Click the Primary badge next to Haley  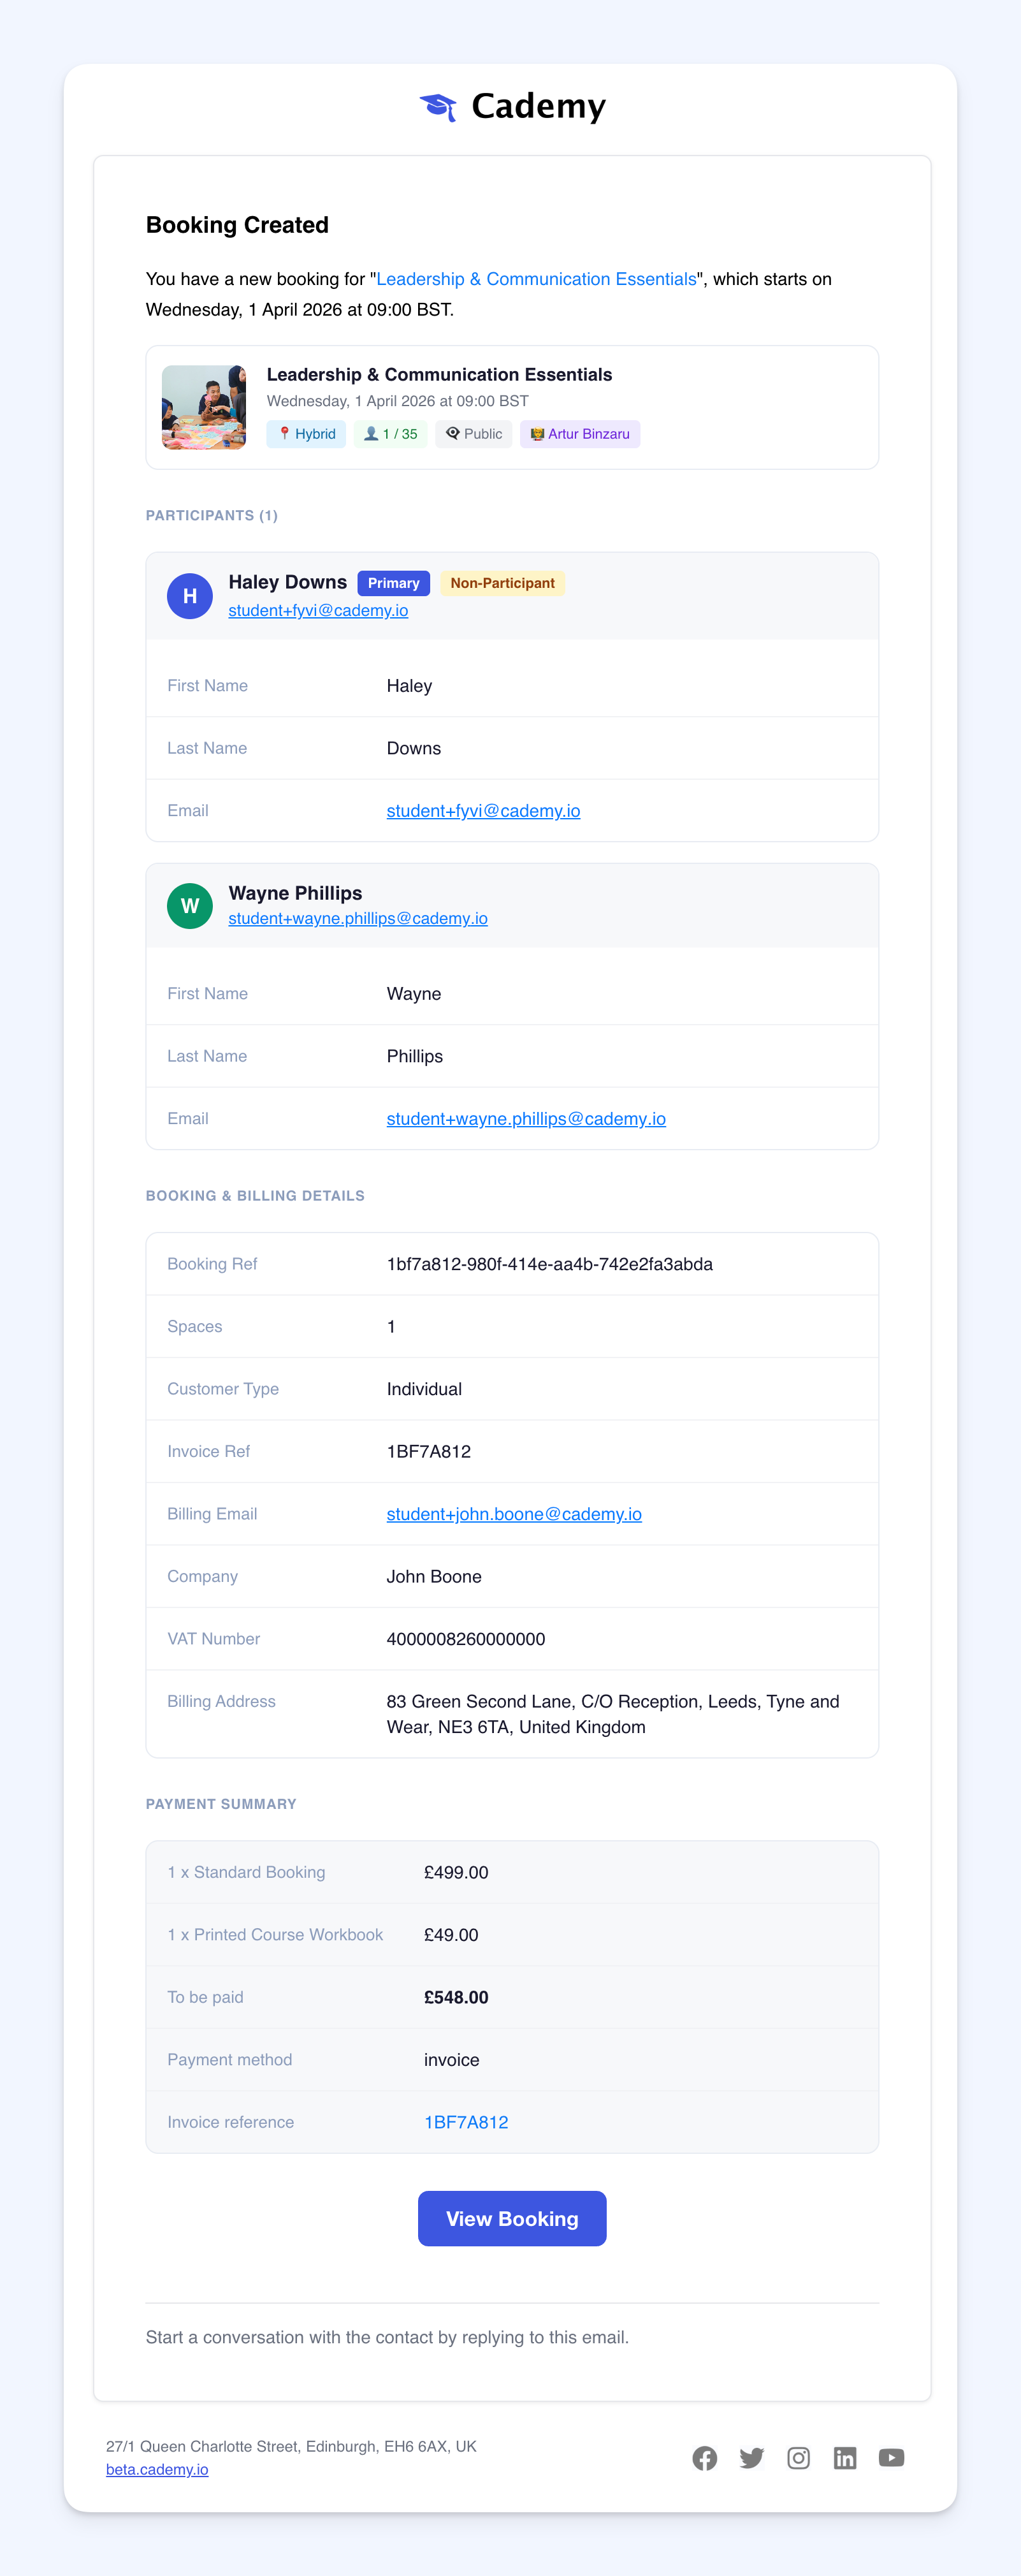pyautogui.click(x=393, y=583)
